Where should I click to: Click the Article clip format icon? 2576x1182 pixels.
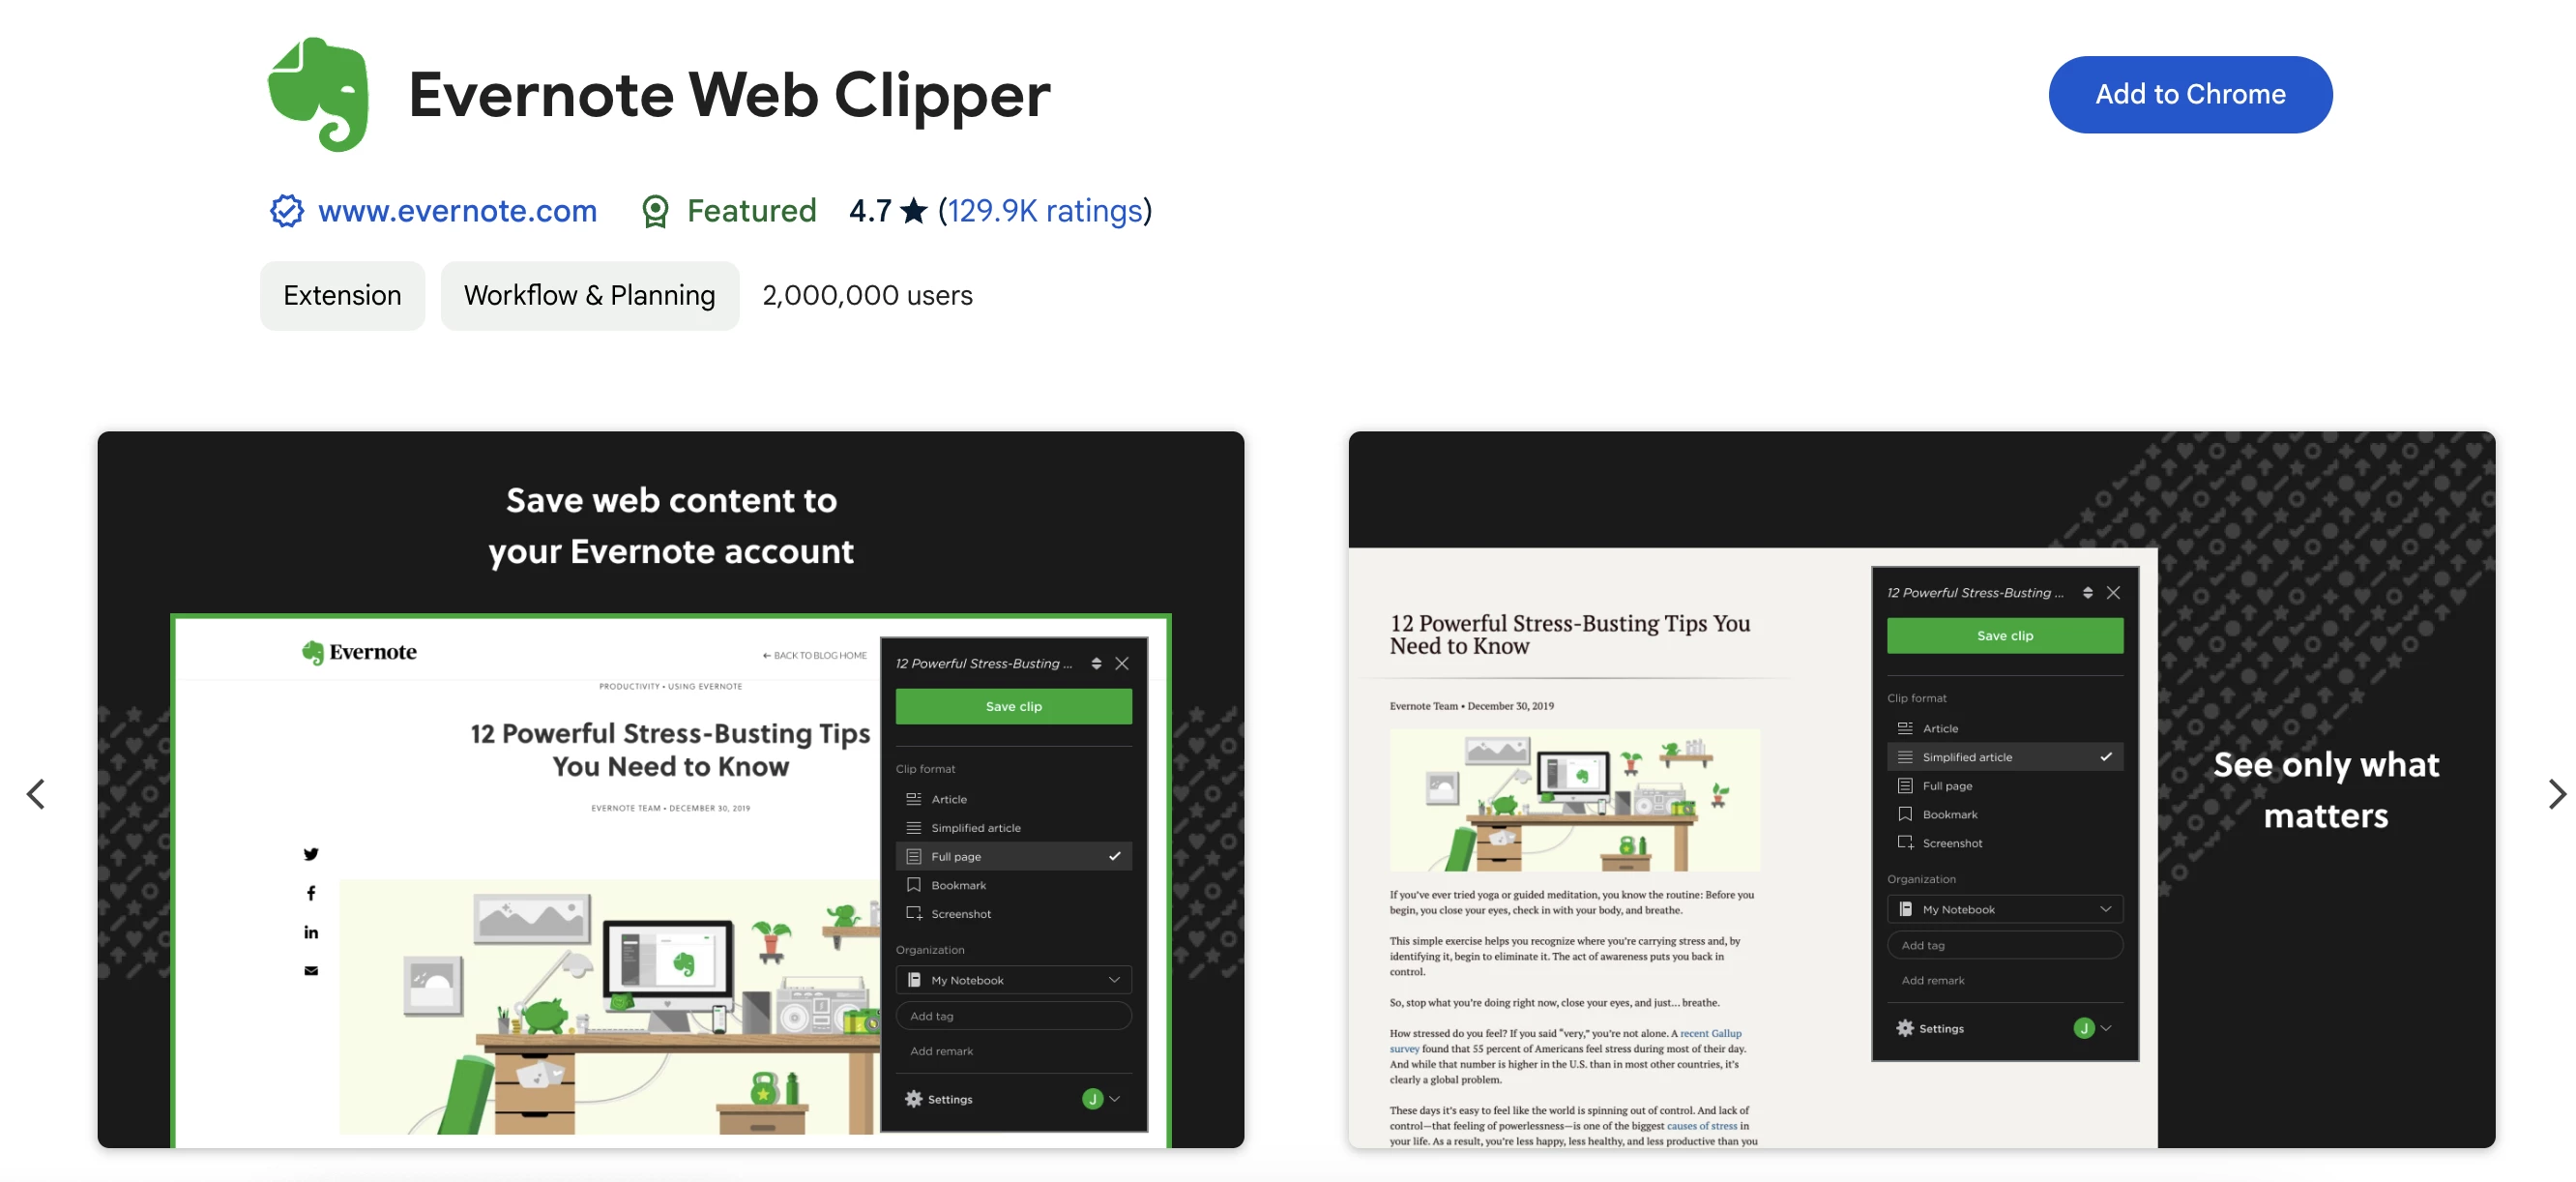914,797
